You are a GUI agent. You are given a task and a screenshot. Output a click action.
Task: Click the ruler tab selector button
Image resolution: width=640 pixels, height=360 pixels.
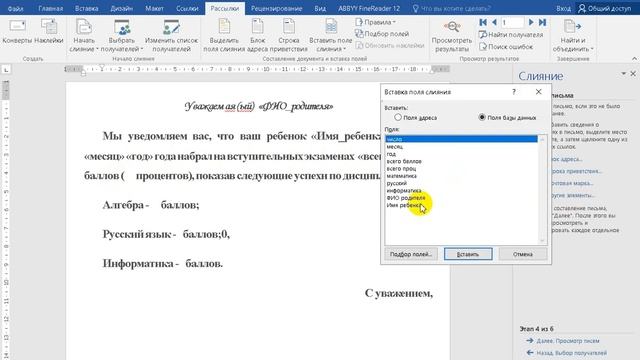[6, 70]
